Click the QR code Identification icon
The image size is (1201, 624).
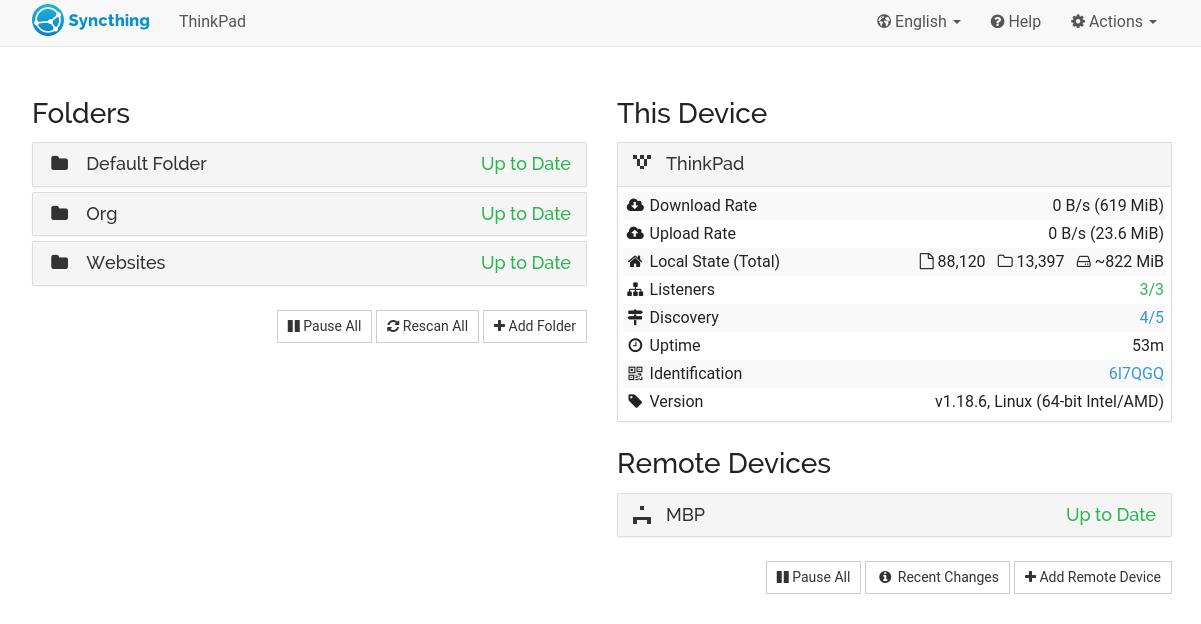[x=635, y=374]
